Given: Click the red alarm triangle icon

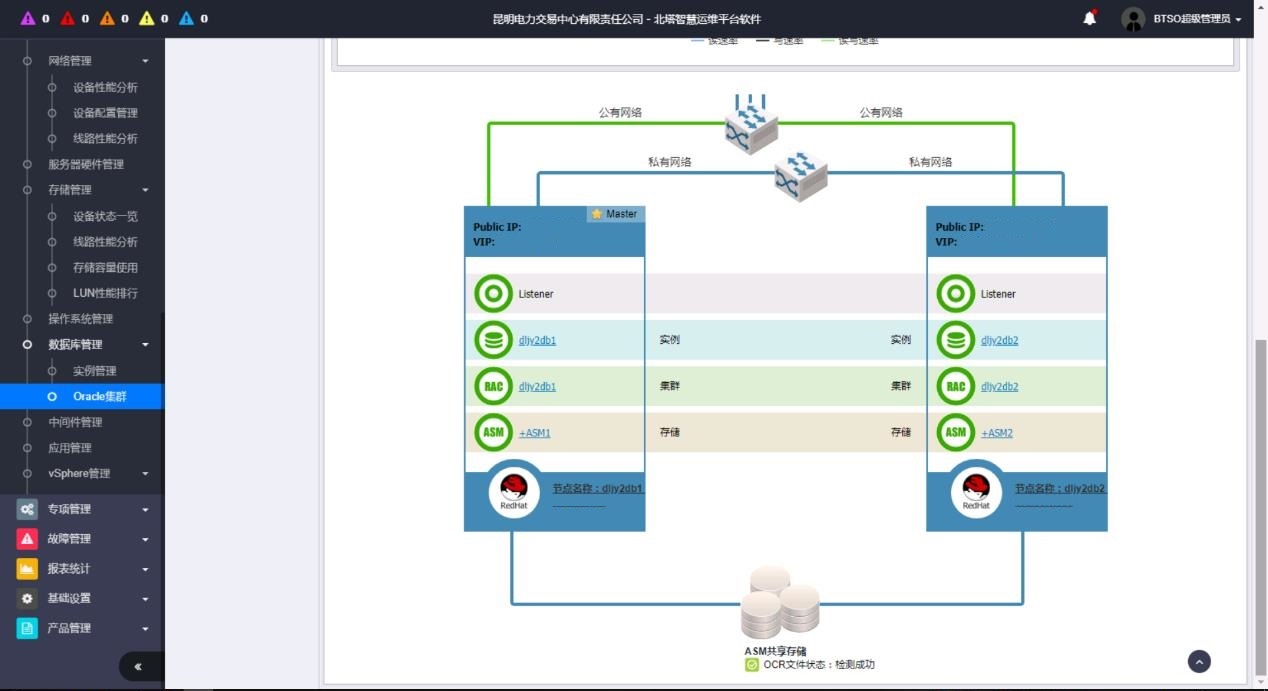Looking at the screenshot, I should pos(67,19).
